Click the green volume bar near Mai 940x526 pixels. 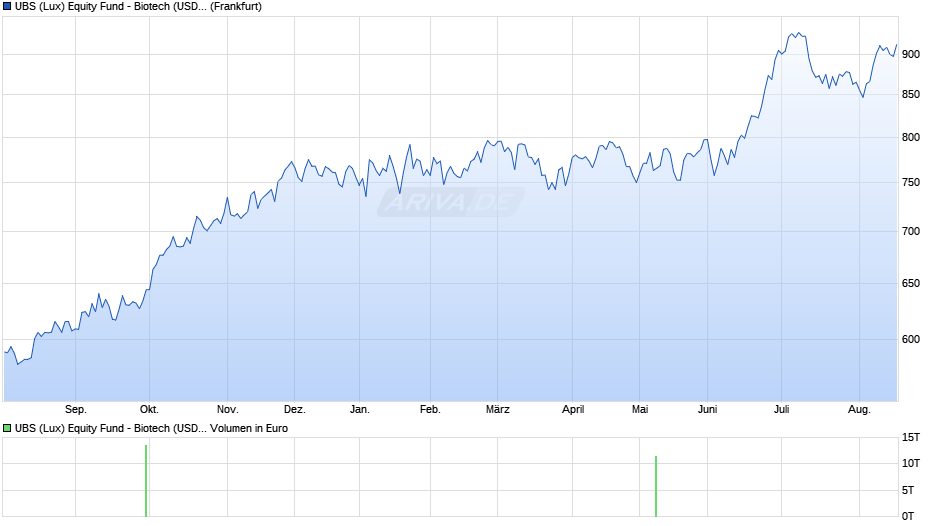tap(656, 486)
